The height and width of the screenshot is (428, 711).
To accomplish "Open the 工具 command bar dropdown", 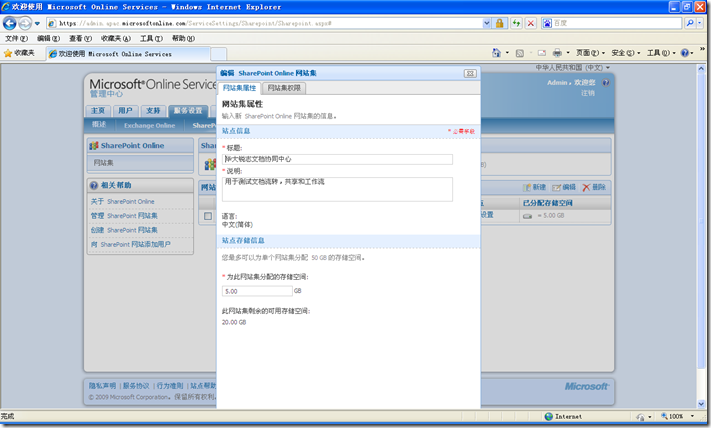I will [661, 53].
